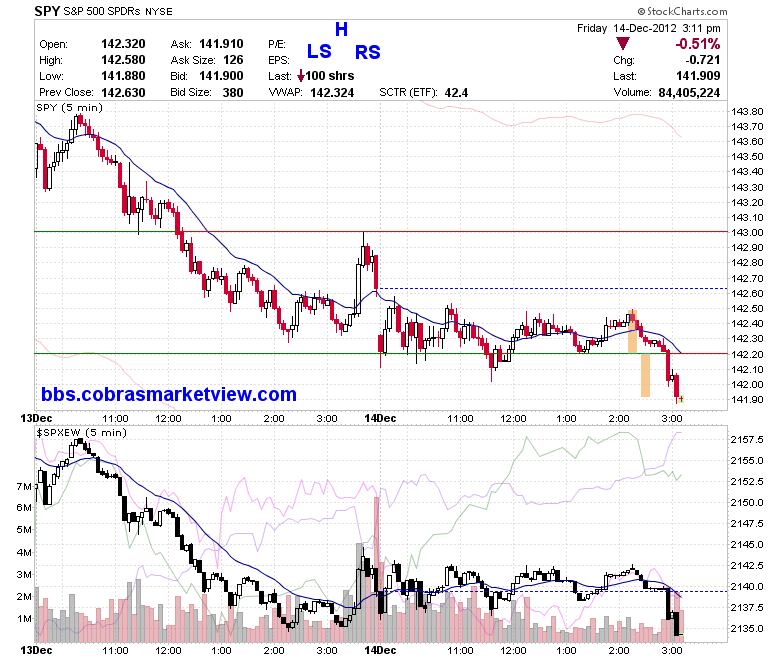
Task: Click the small red arrow beside 100 shrs
Action: pyautogui.click(x=300, y=76)
